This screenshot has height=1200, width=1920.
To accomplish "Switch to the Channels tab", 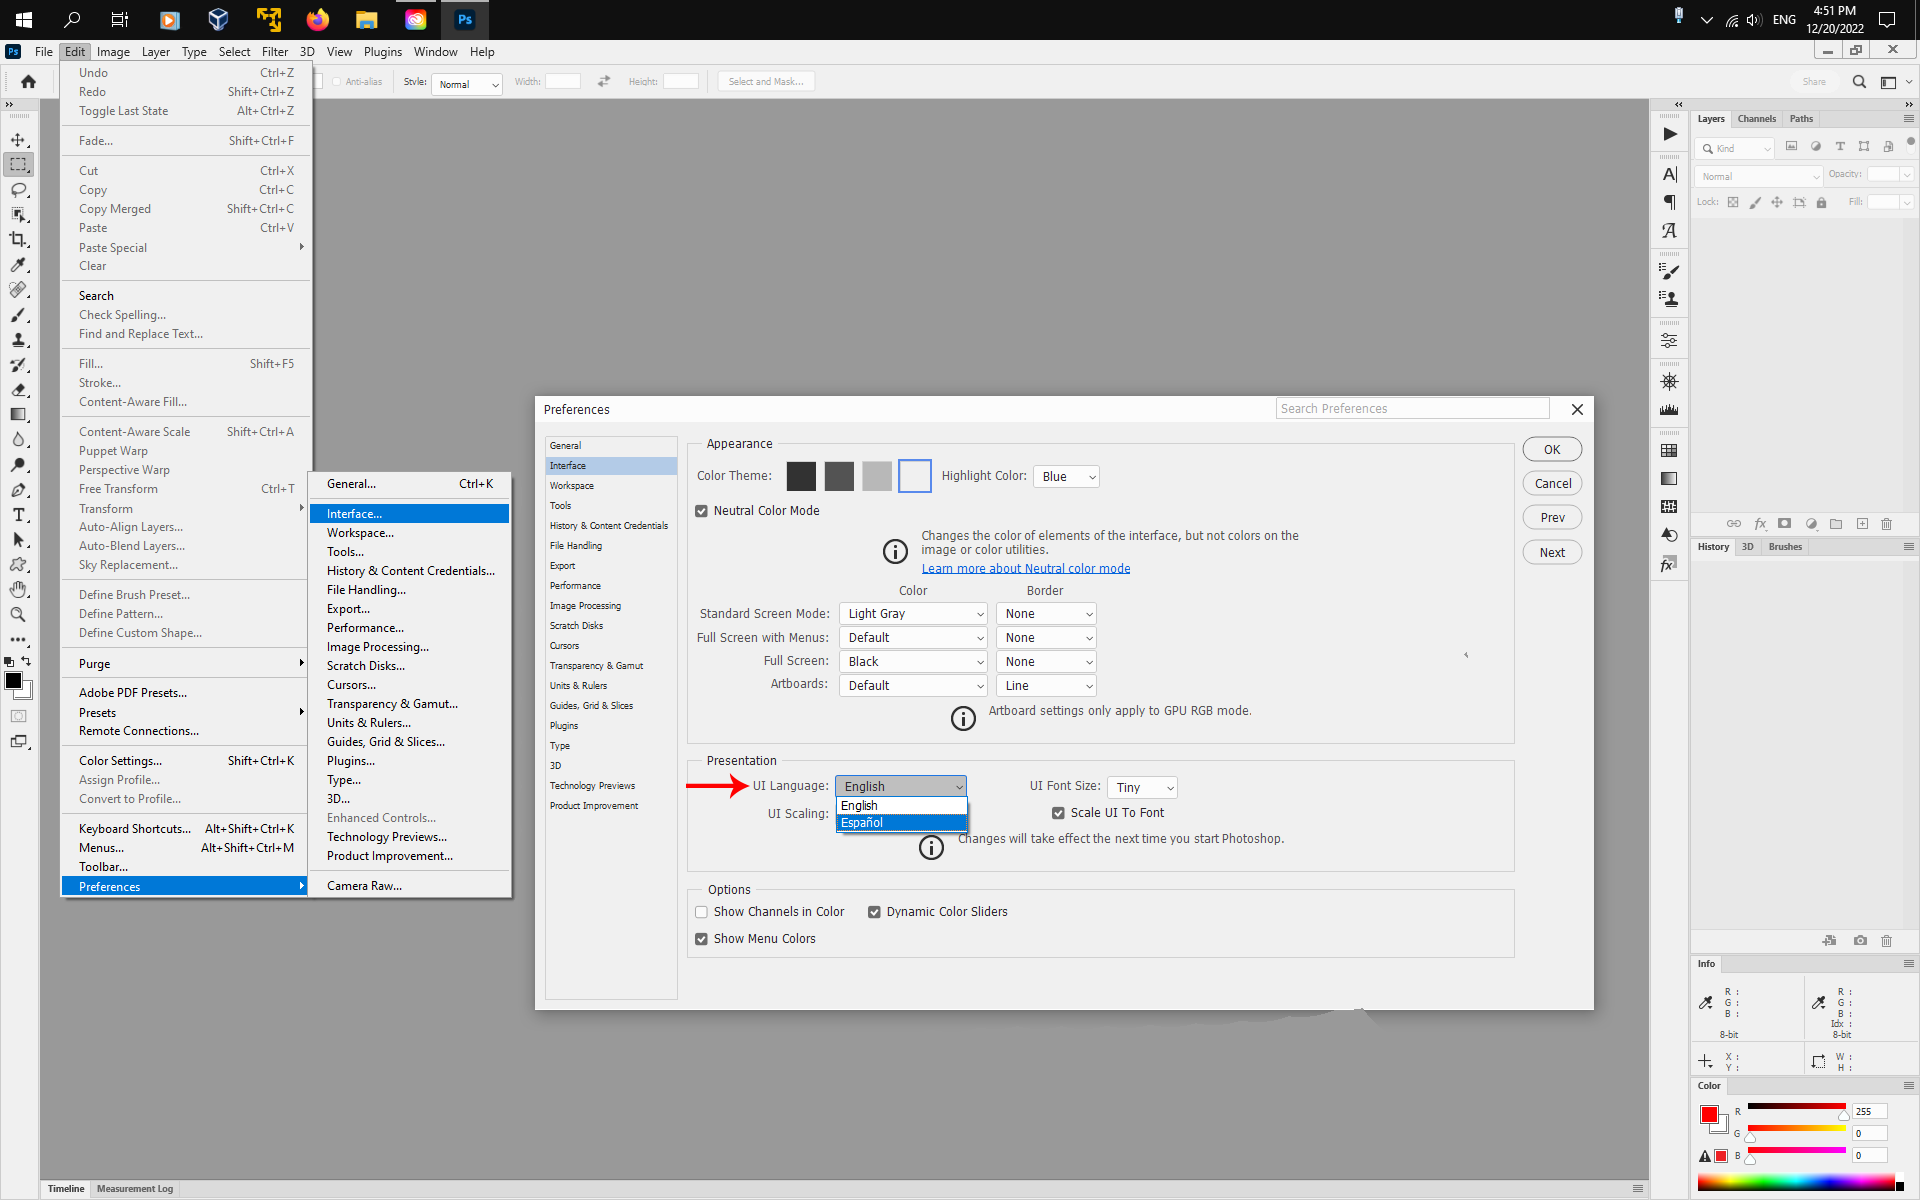I will pos(1757,118).
